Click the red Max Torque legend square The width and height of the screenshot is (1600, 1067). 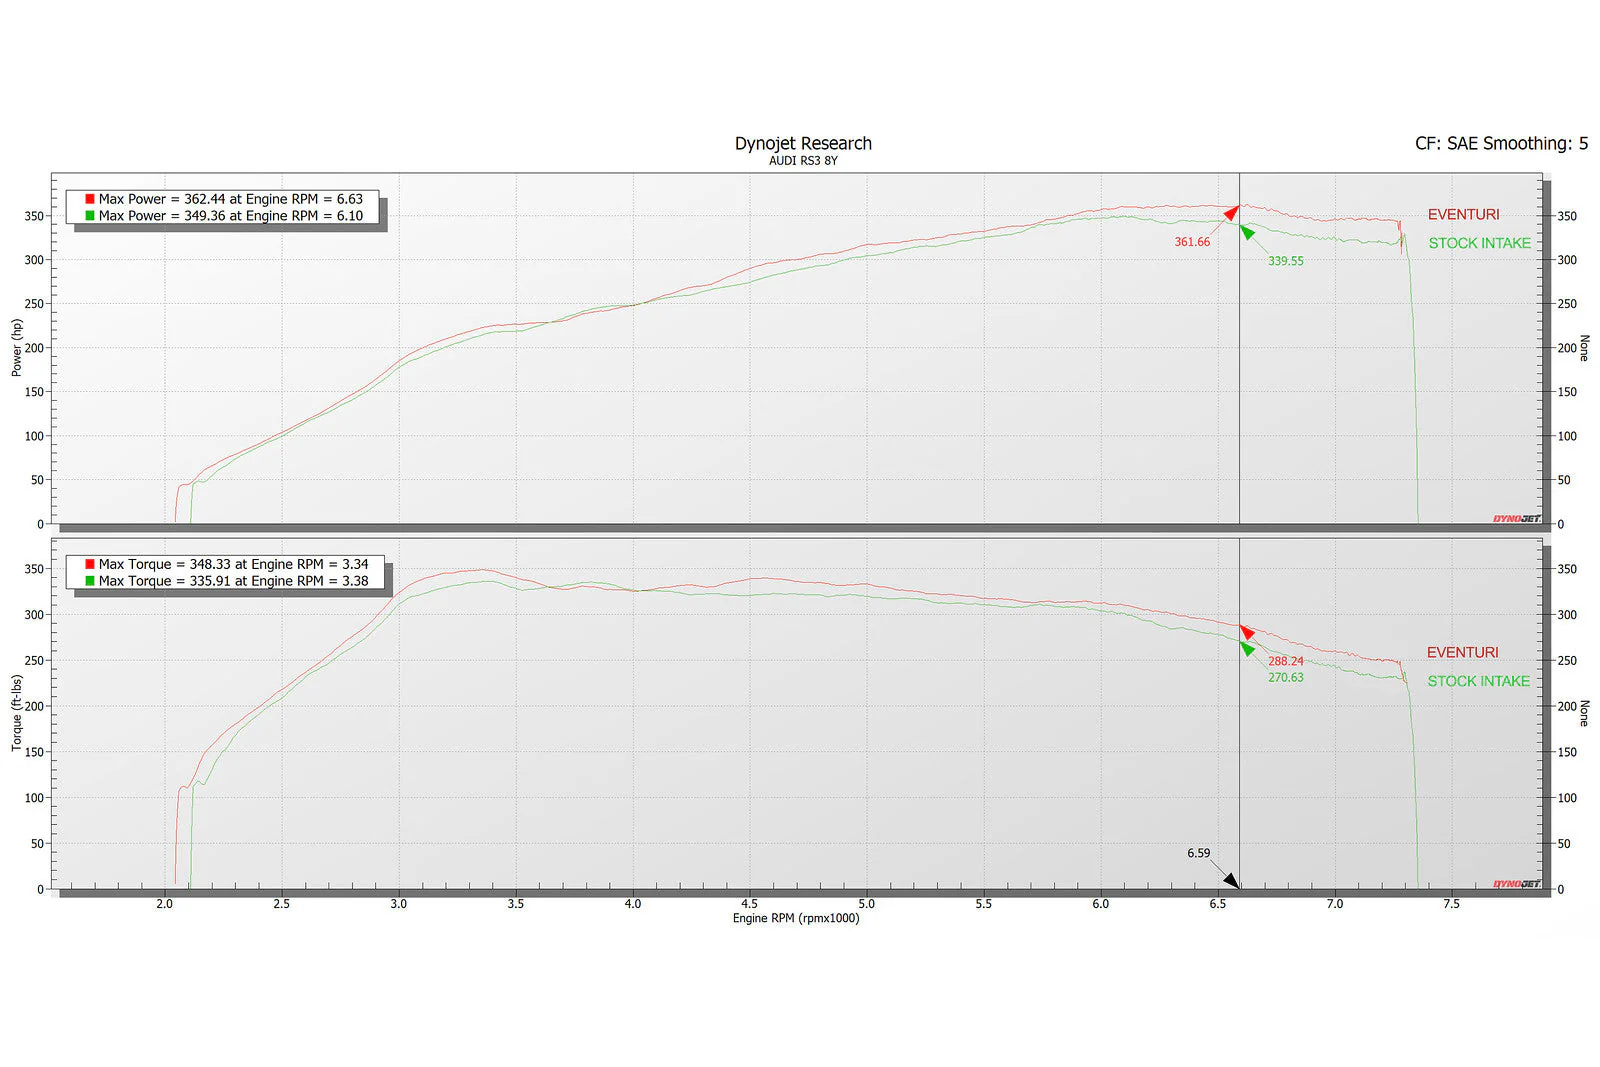pos(90,564)
